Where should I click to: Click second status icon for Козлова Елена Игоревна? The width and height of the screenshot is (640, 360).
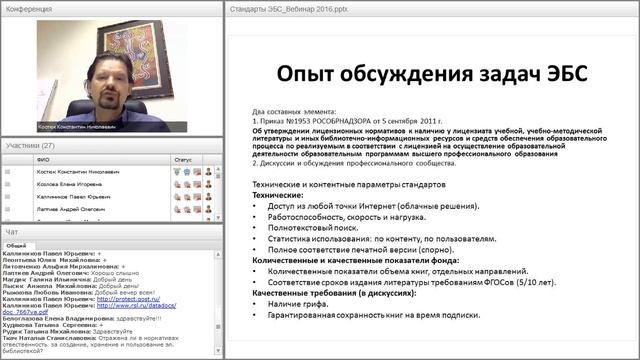187,184
